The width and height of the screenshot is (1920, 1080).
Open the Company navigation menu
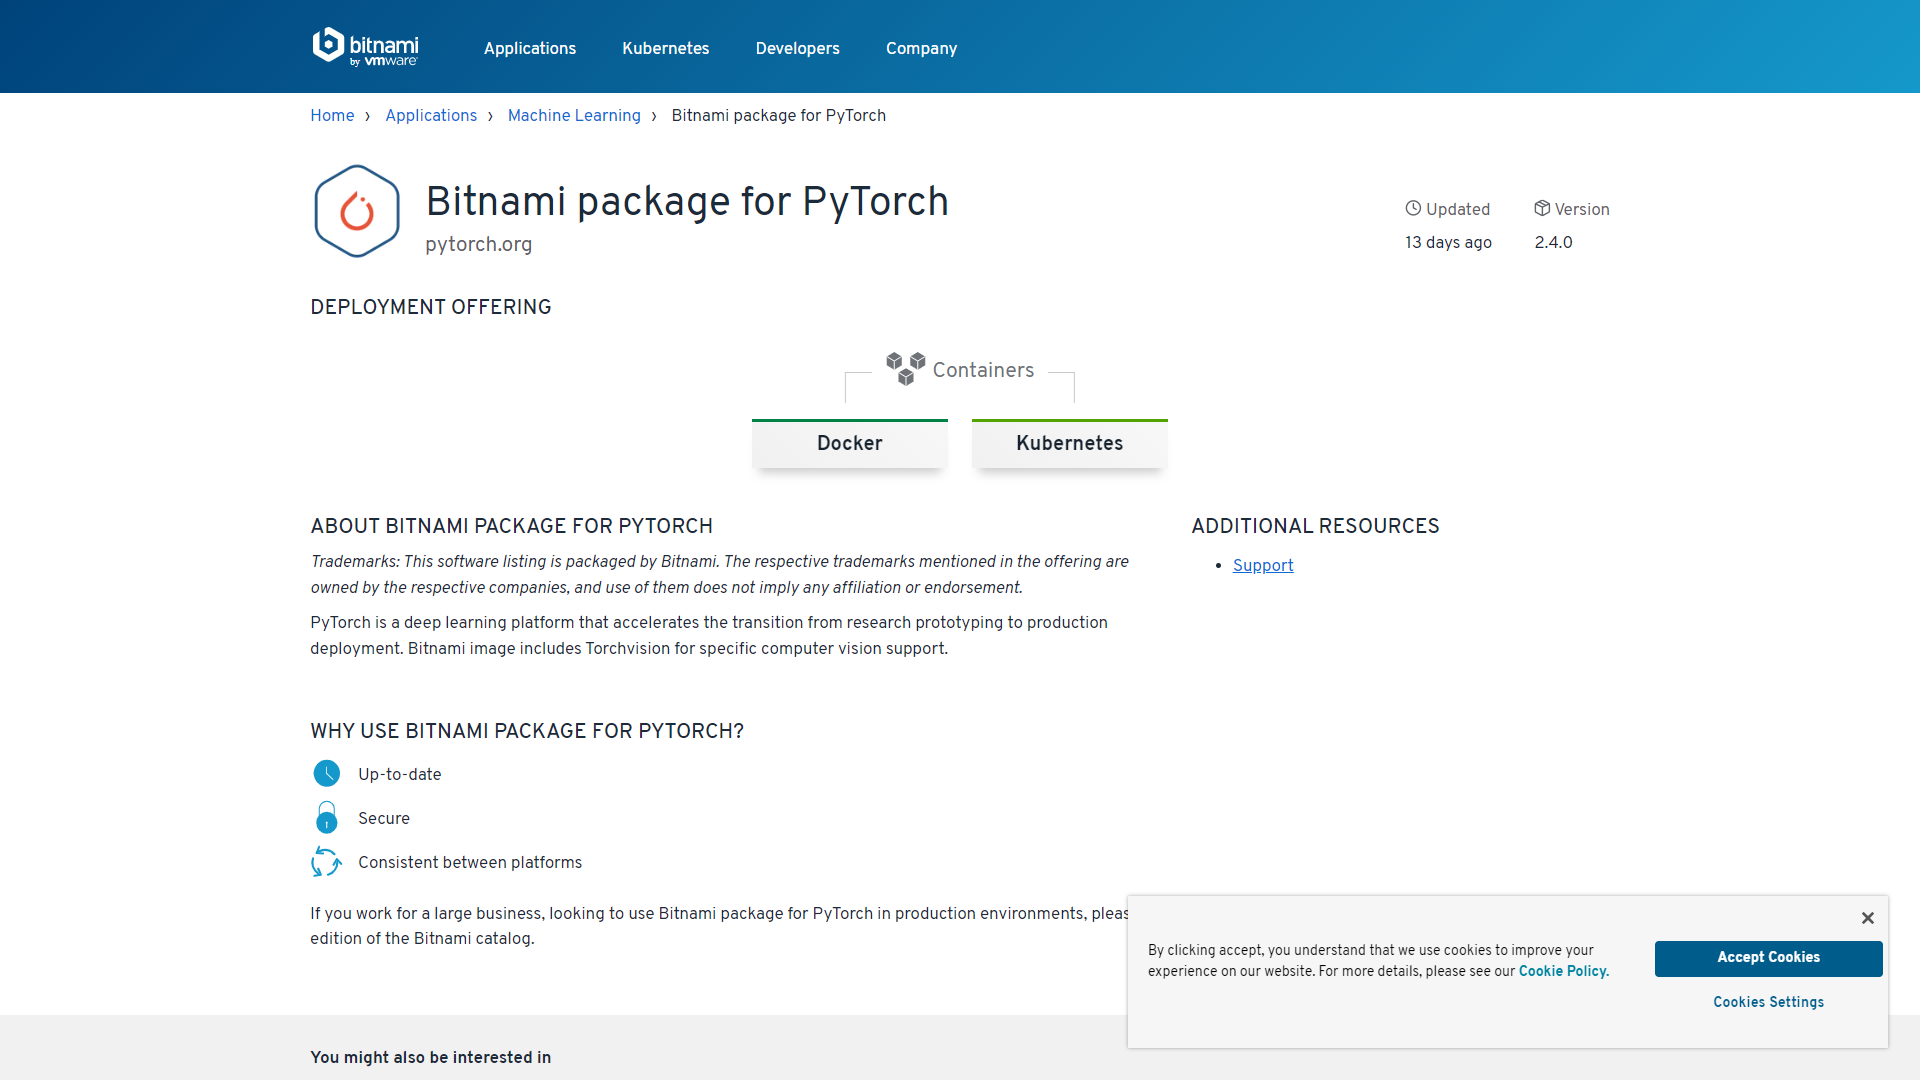[921, 48]
